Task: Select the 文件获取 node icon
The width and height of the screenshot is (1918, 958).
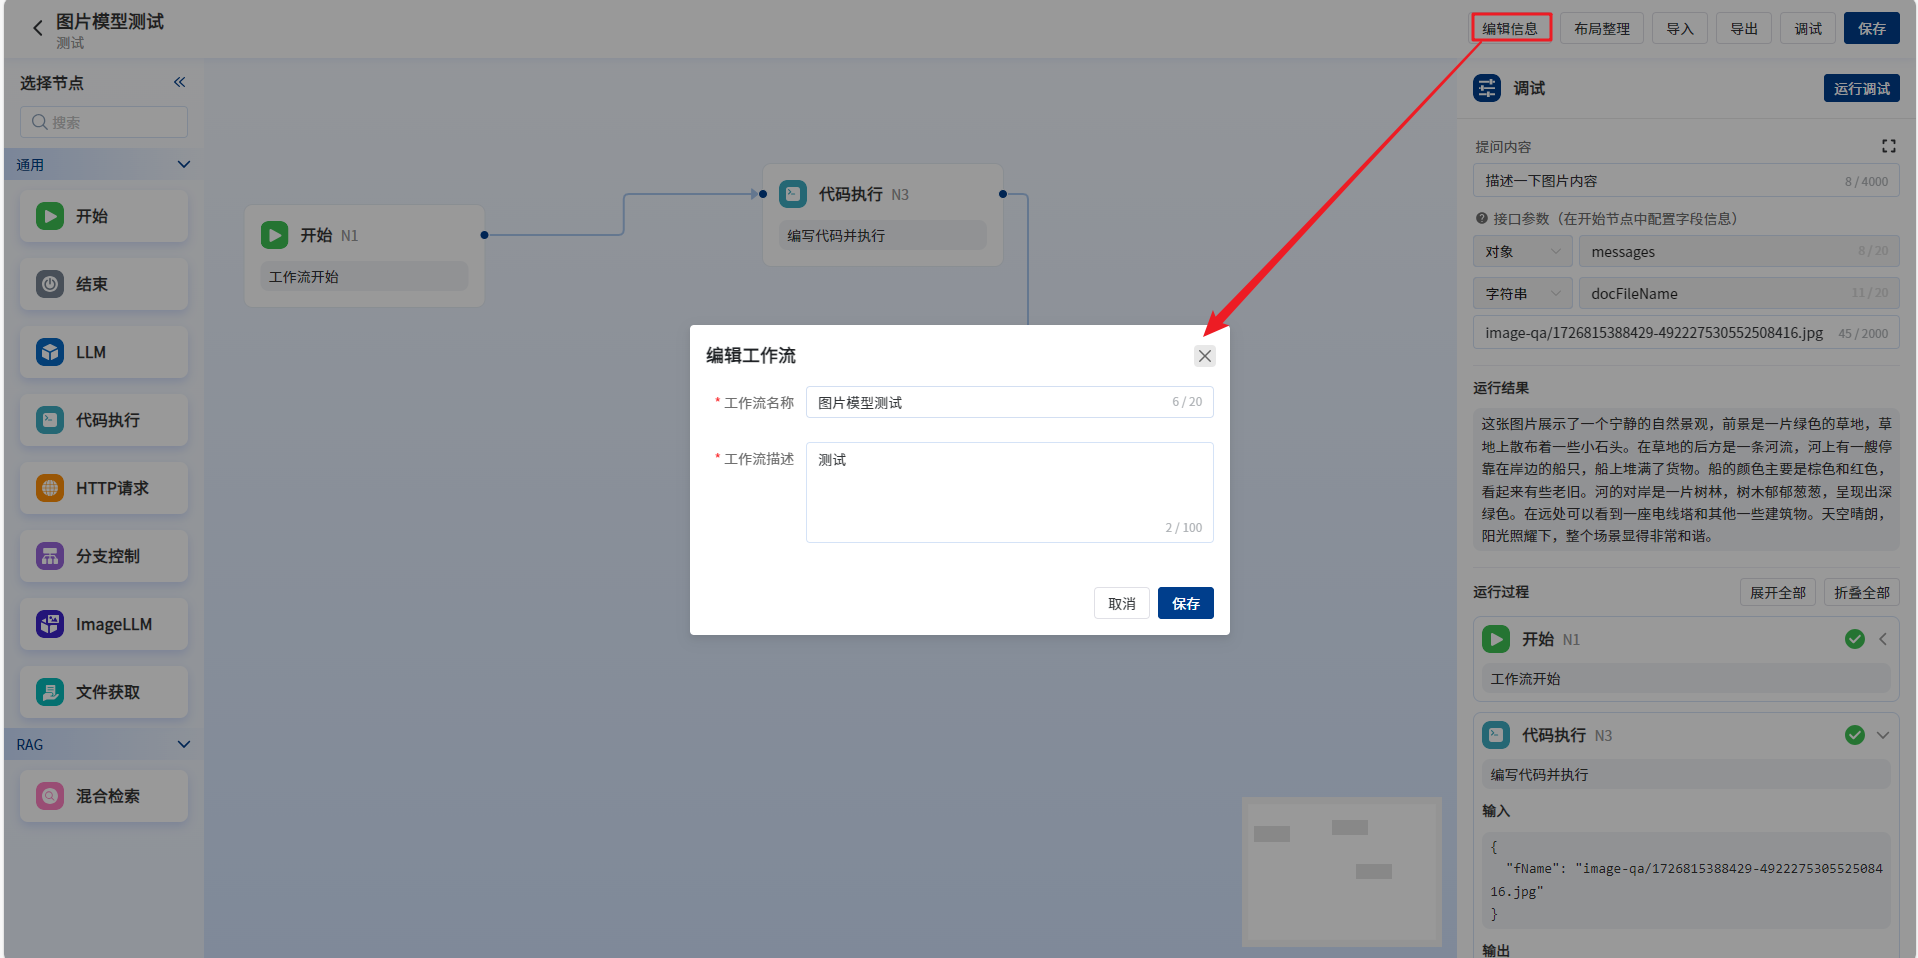Action: tap(50, 692)
